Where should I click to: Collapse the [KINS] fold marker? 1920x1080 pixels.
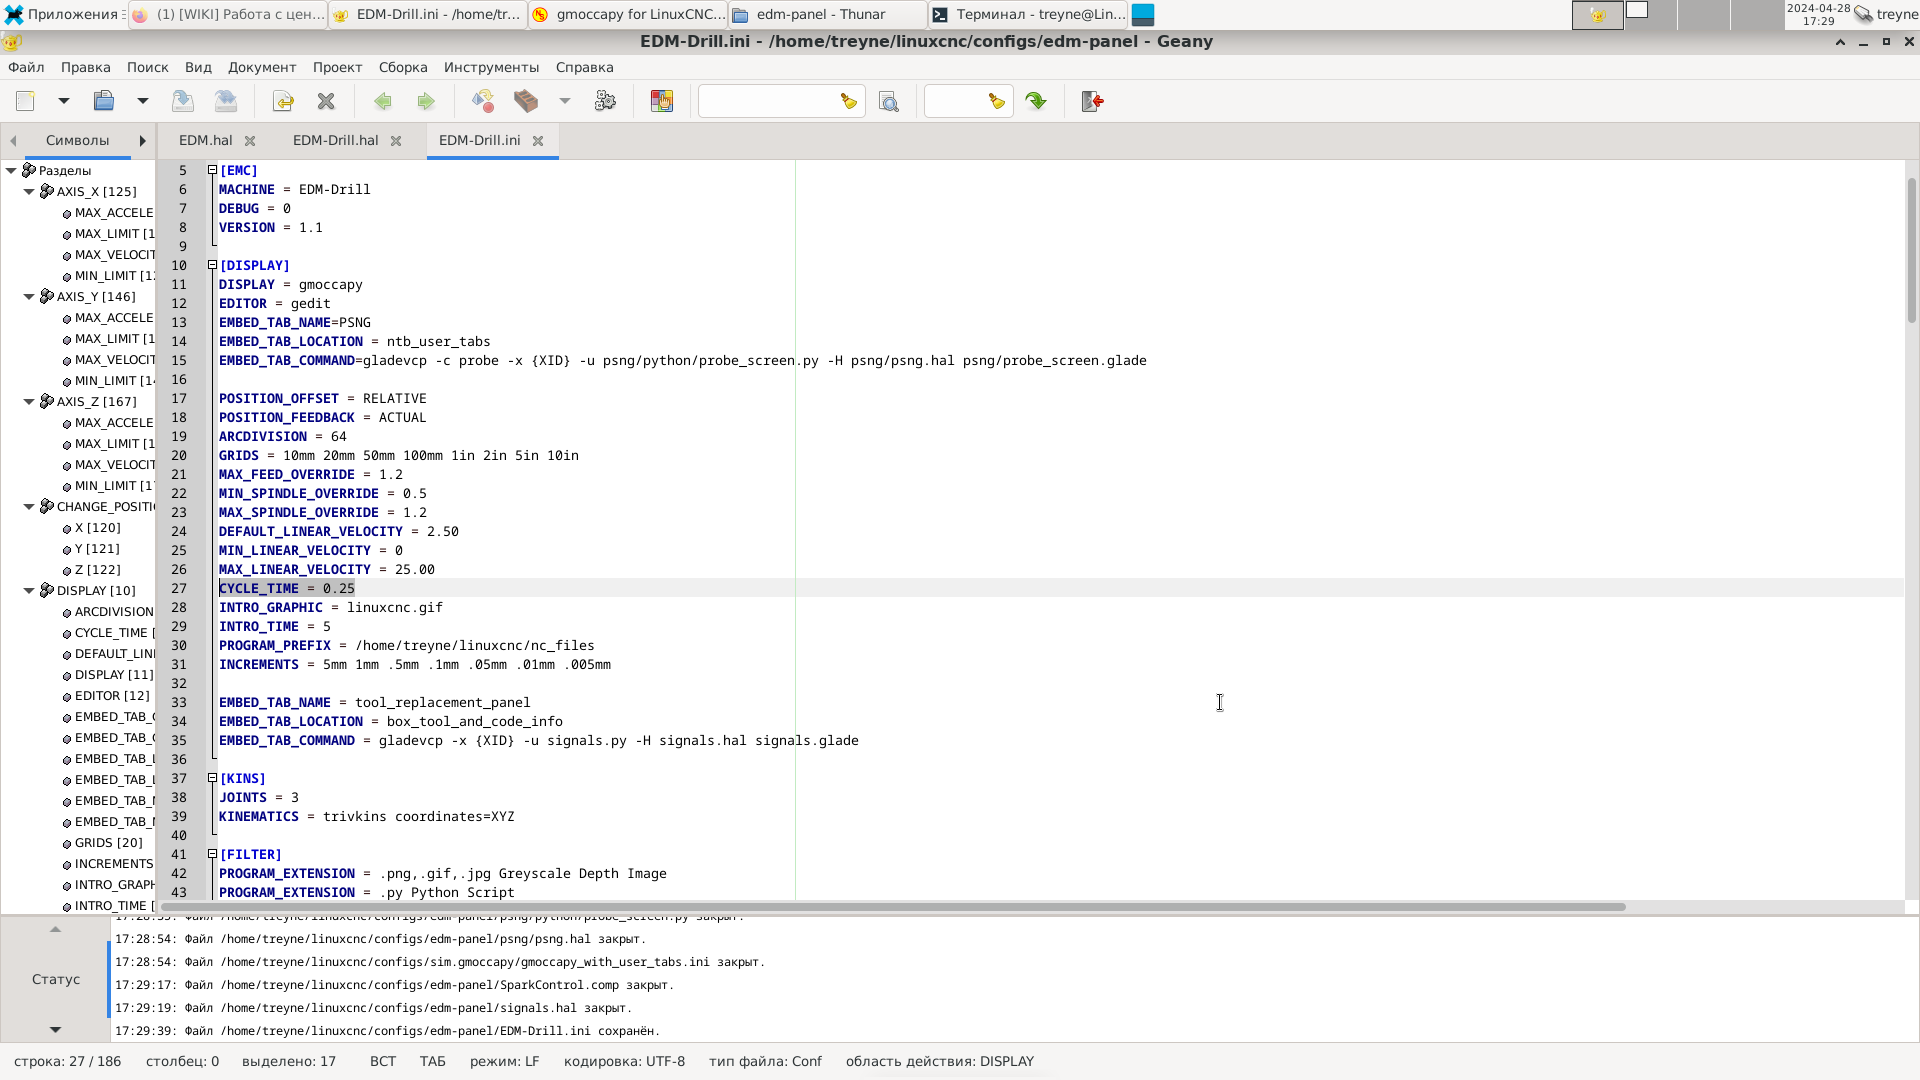click(x=212, y=778)
